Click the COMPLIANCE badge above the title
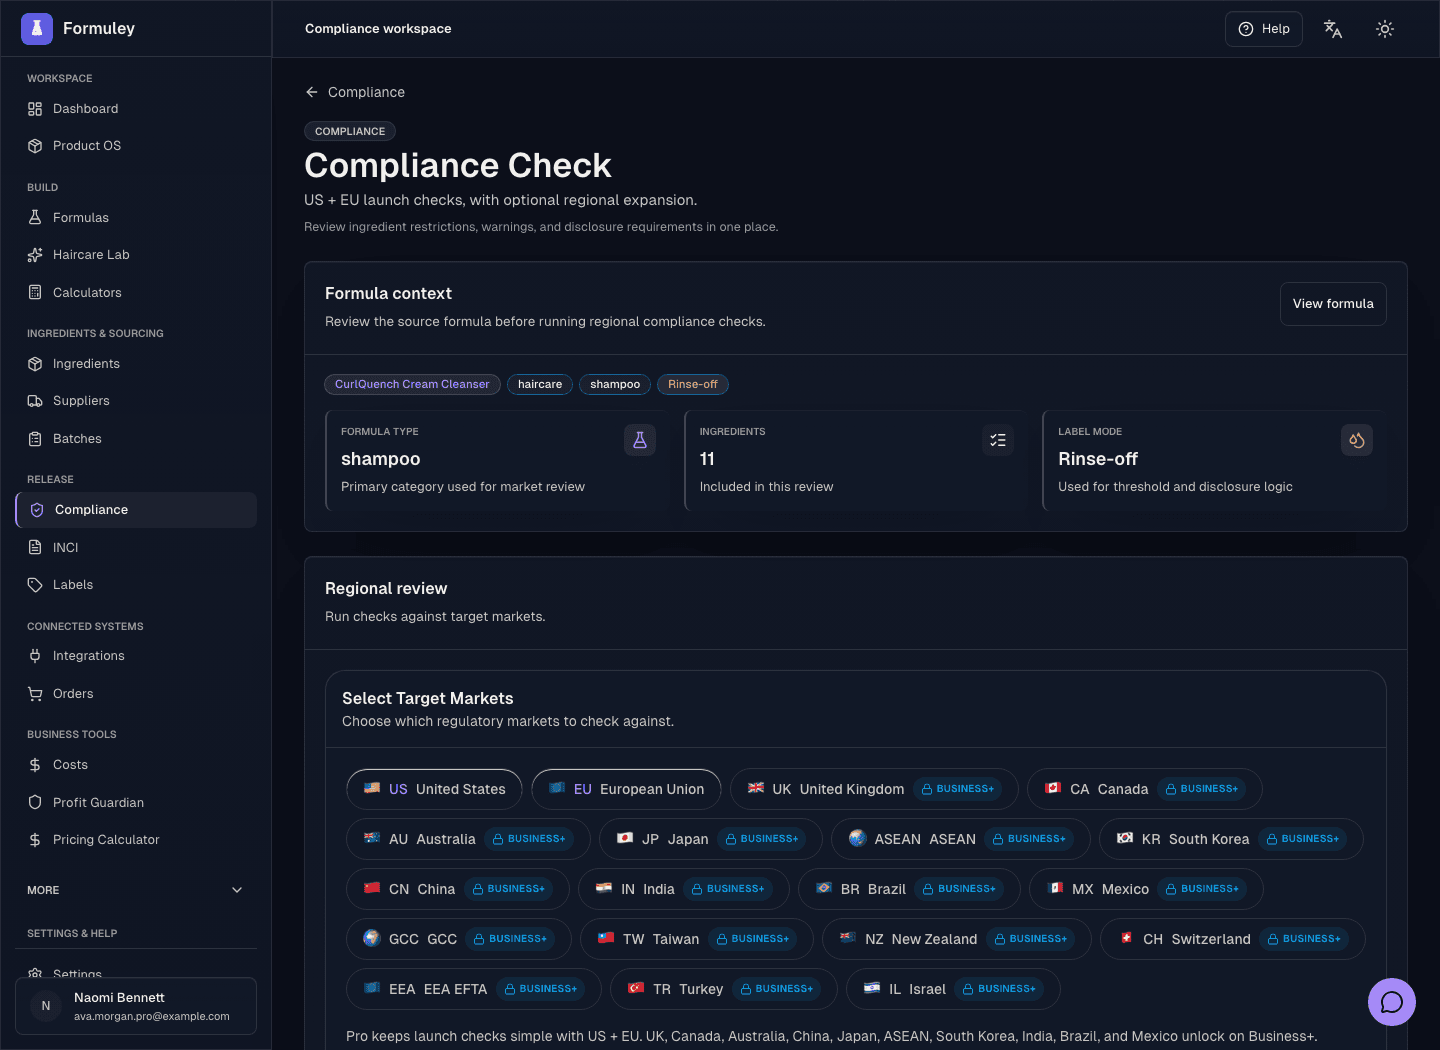This screenshot has height=1050, width=1440. coord(350,131)
